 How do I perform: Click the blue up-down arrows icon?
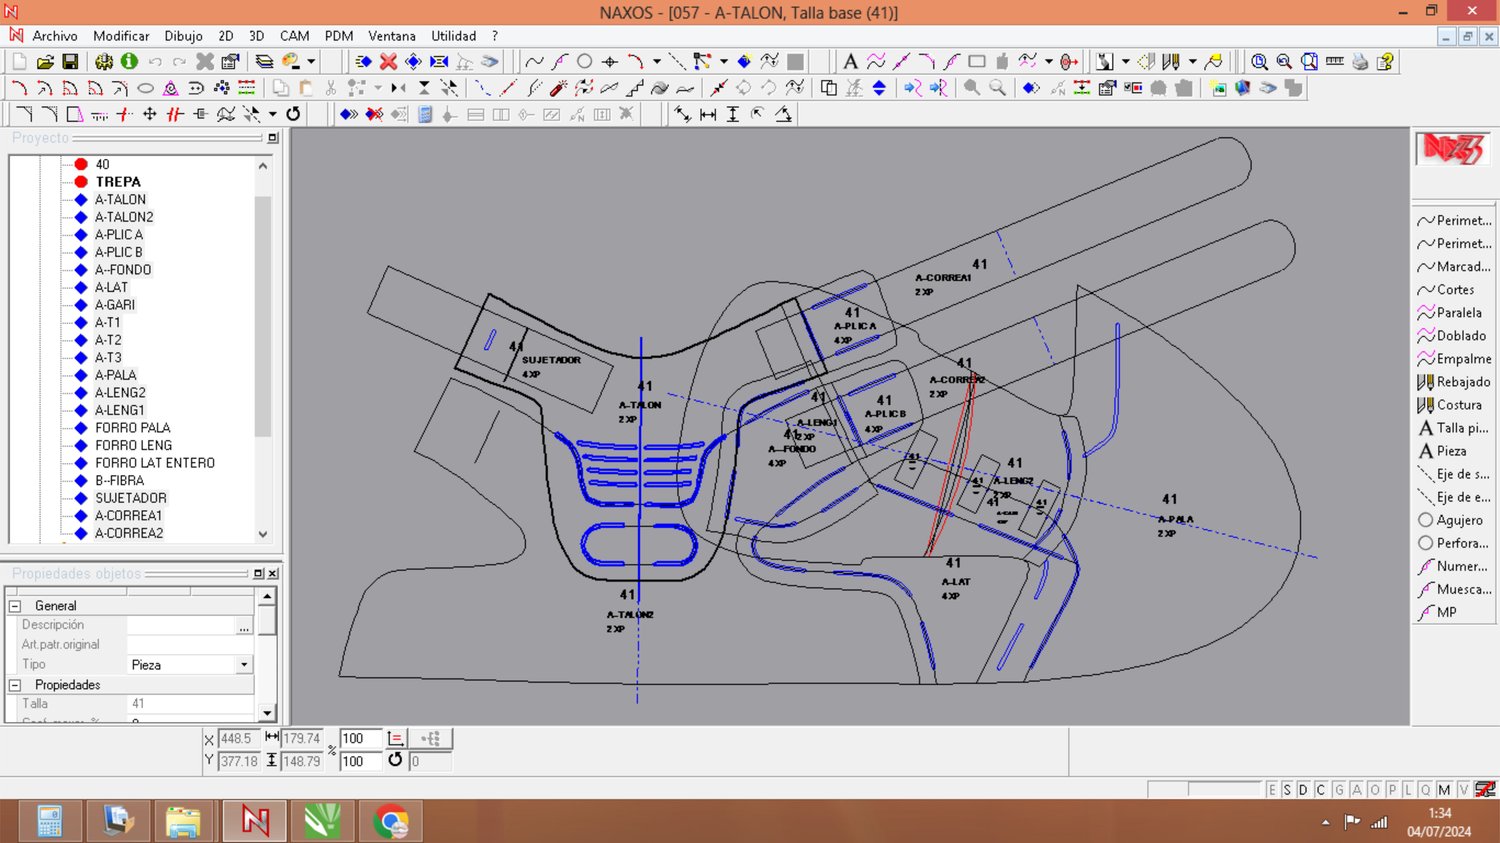[x=879, y=88]
